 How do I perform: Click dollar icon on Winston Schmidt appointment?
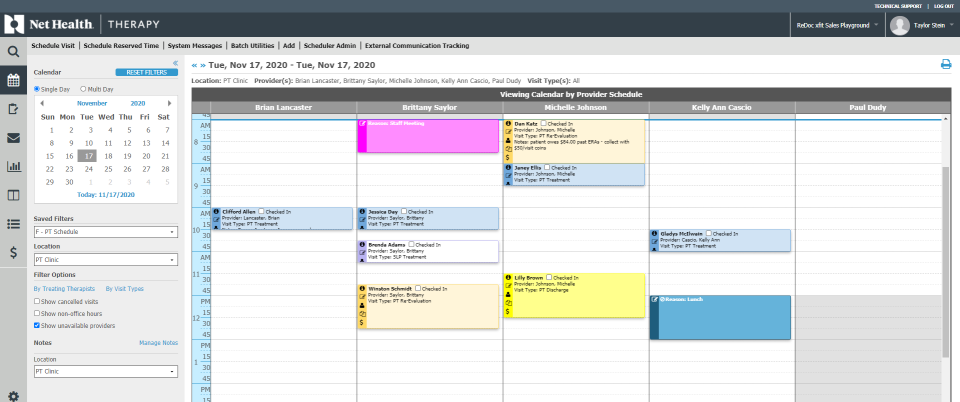coord(361,322)
